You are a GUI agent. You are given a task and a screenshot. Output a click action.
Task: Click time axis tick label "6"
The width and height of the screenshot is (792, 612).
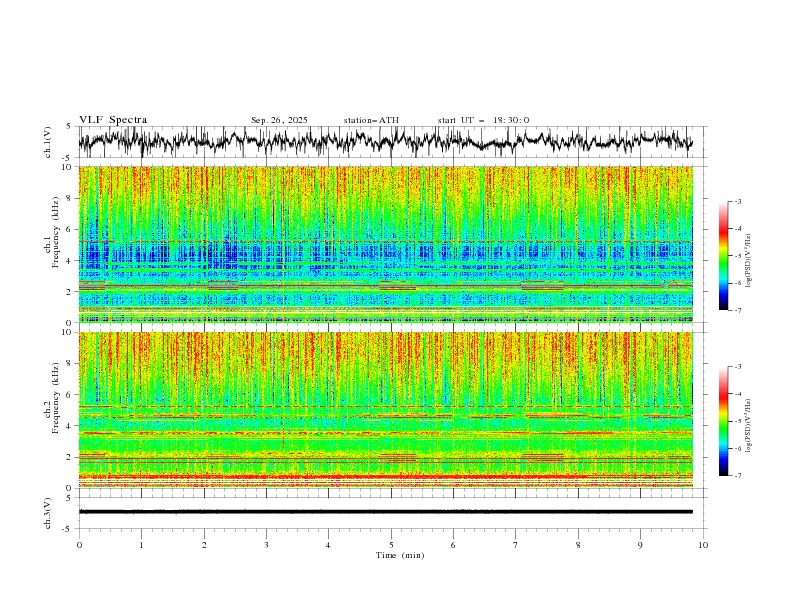453,545
